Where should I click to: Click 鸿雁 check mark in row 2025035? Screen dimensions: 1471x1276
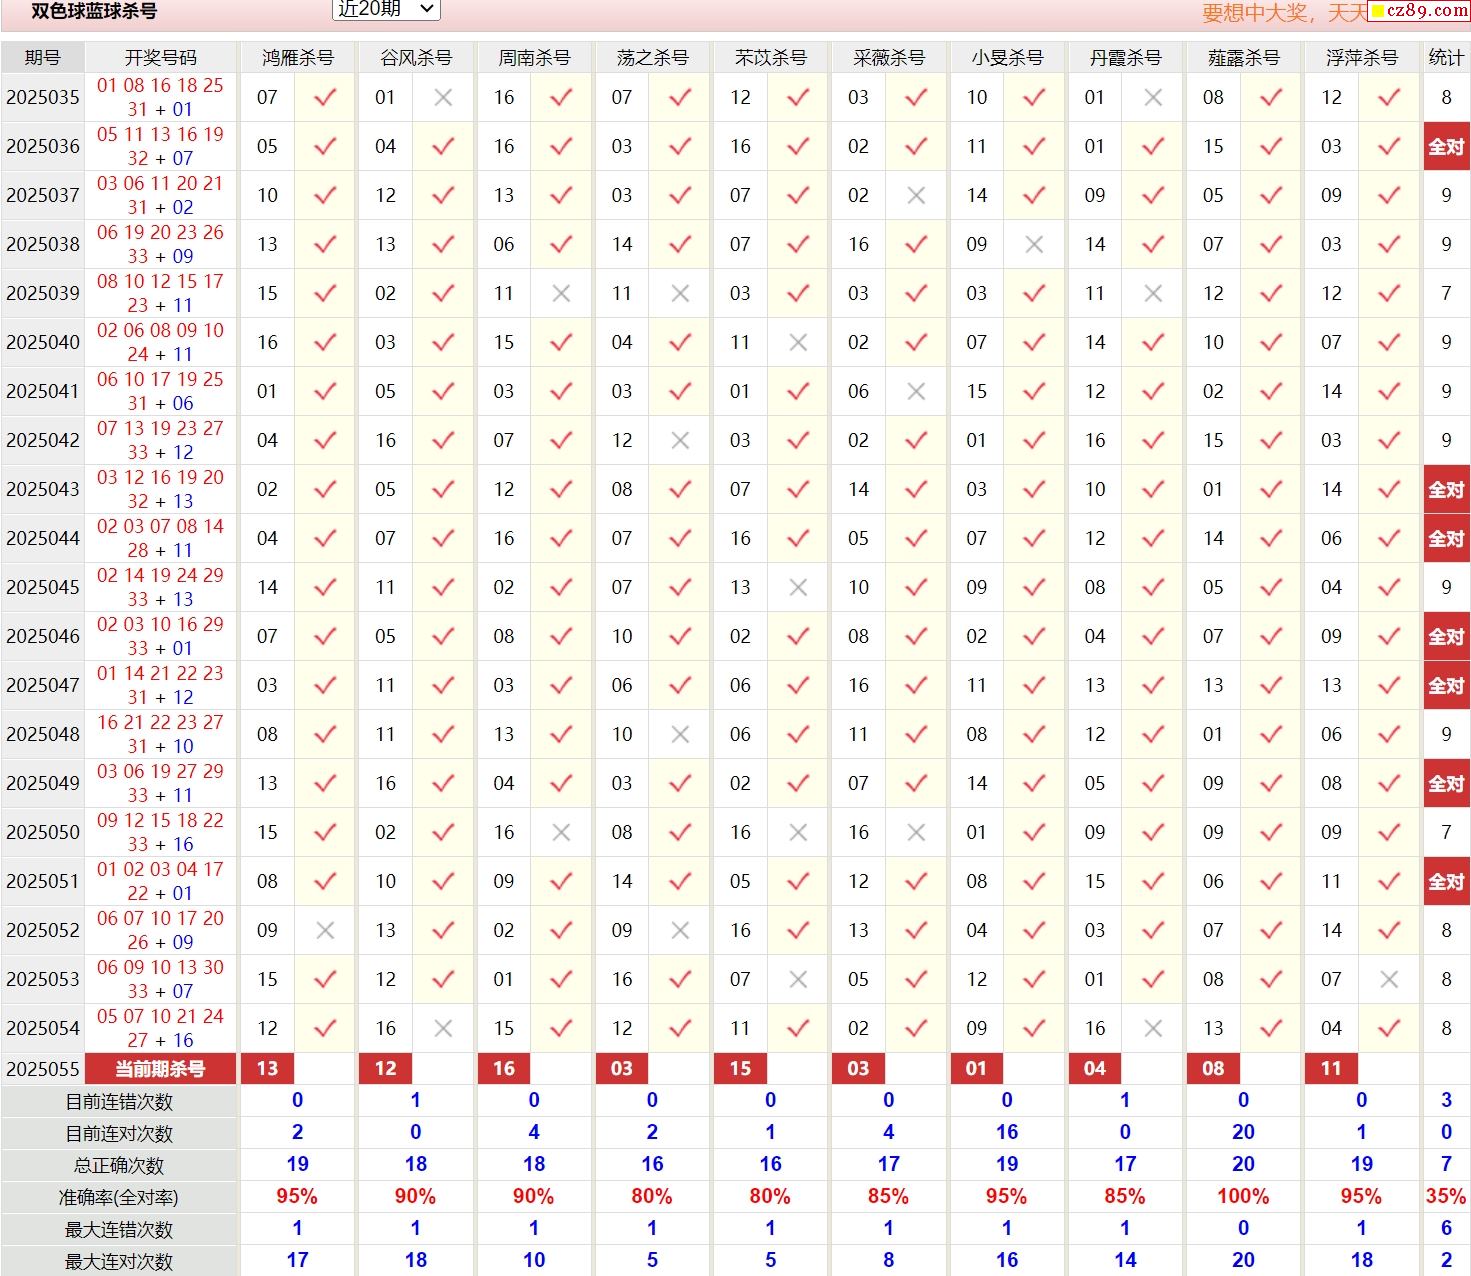325,98
